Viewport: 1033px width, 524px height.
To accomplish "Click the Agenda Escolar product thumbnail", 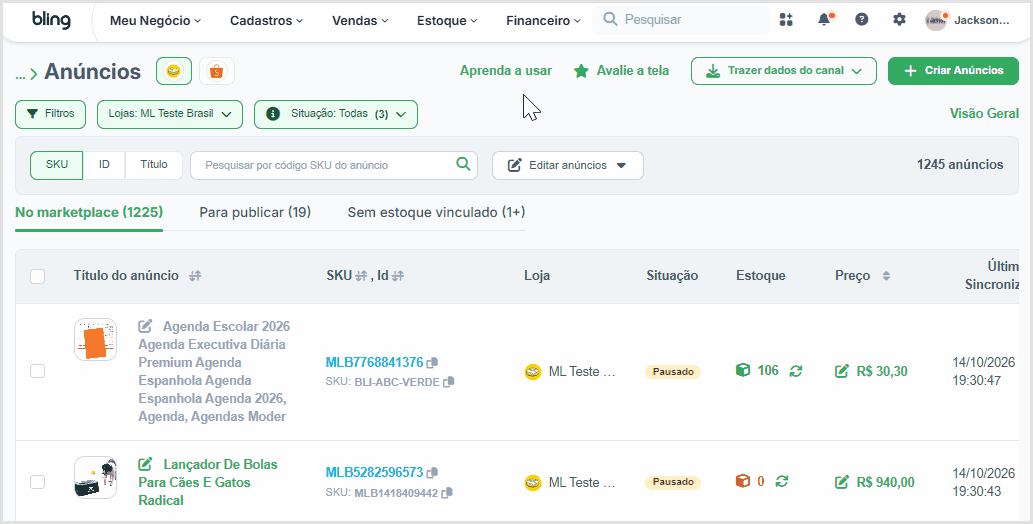I will (x=96, y=339).
